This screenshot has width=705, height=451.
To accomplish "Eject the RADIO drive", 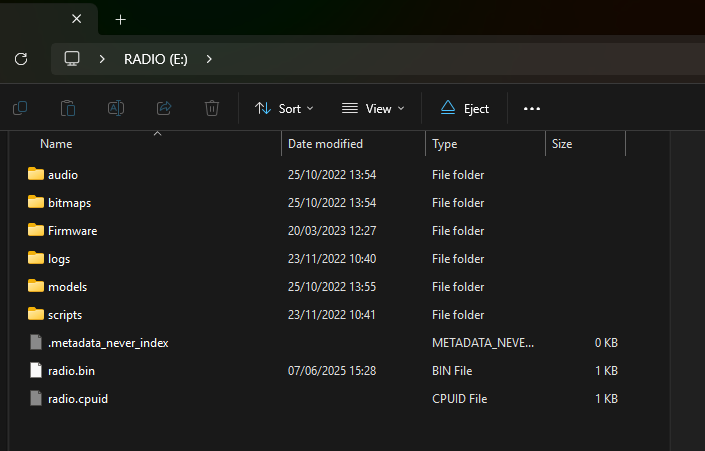I will (464, 109).
